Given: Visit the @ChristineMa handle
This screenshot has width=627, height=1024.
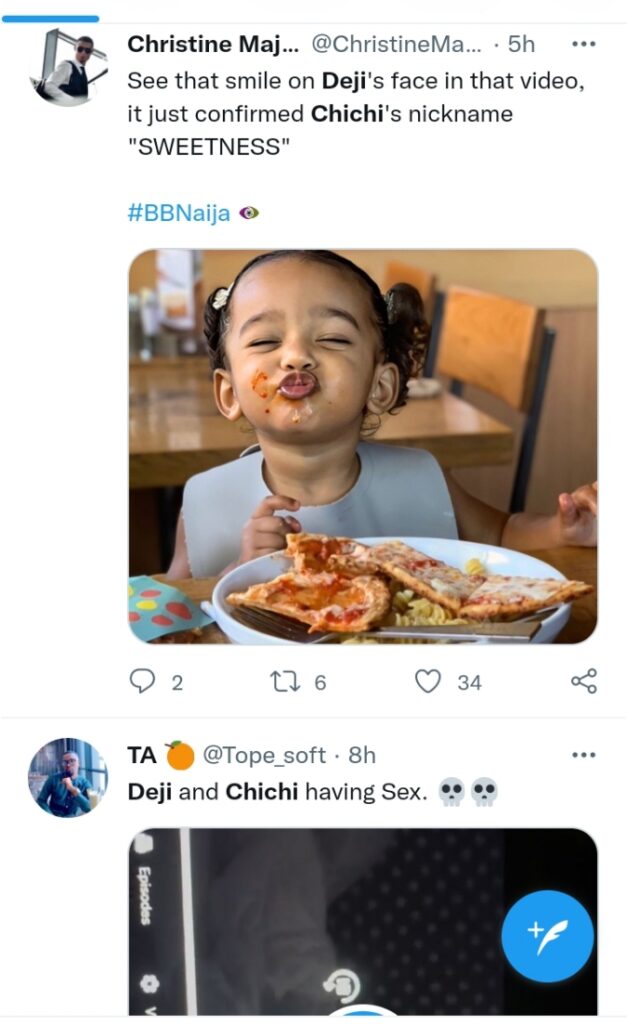Looking at the screenshot, I should [396, 45].
